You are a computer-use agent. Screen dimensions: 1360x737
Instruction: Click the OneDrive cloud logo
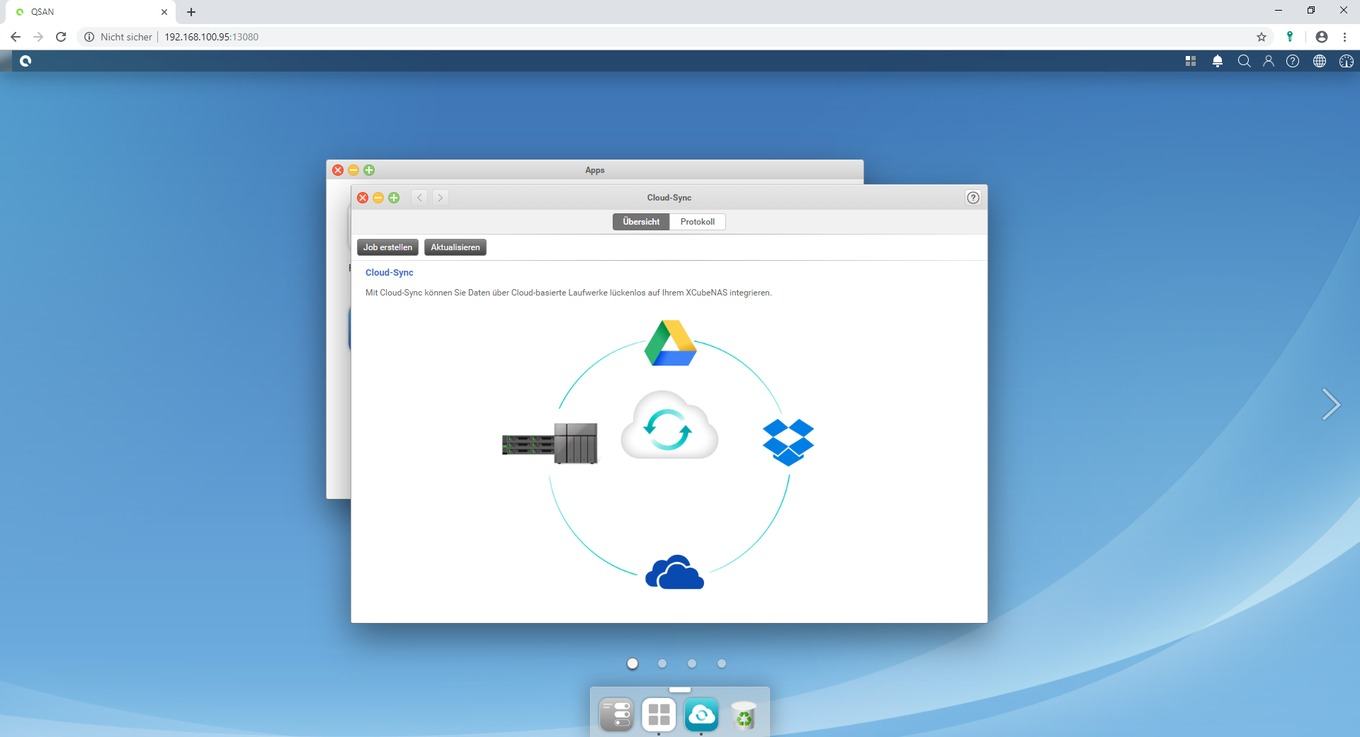[675, 572]
